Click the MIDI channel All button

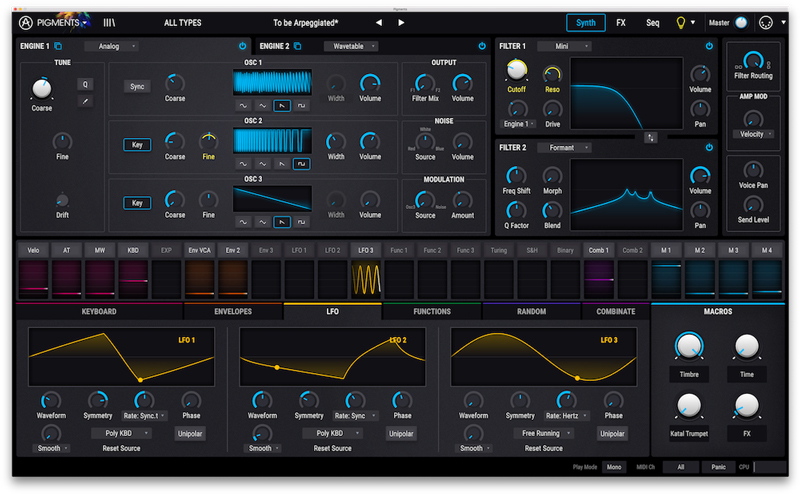(x=681, y=467)
